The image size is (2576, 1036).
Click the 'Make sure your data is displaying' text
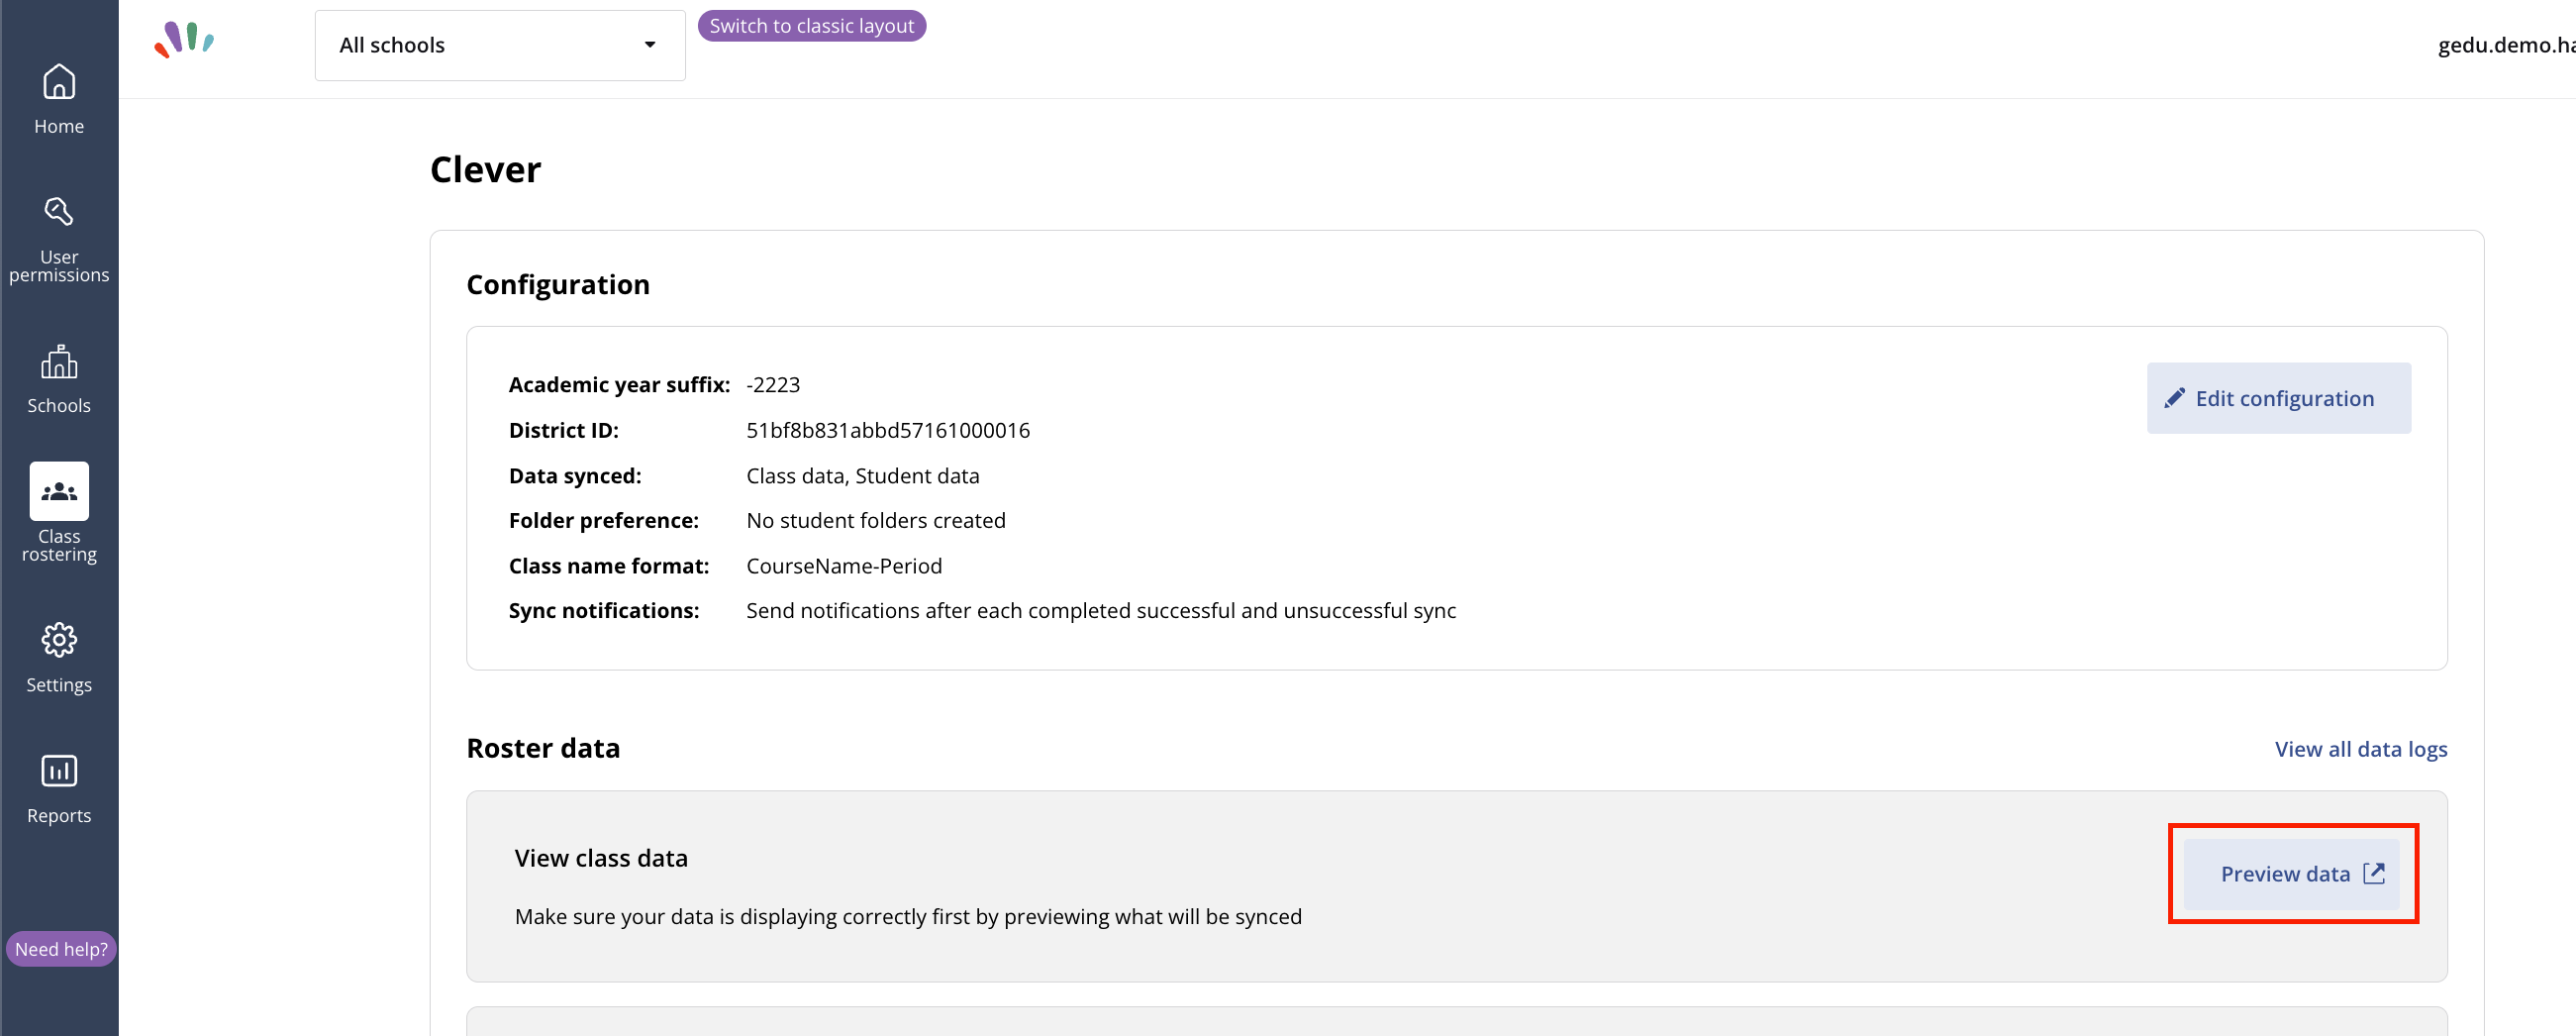[908, 917]
